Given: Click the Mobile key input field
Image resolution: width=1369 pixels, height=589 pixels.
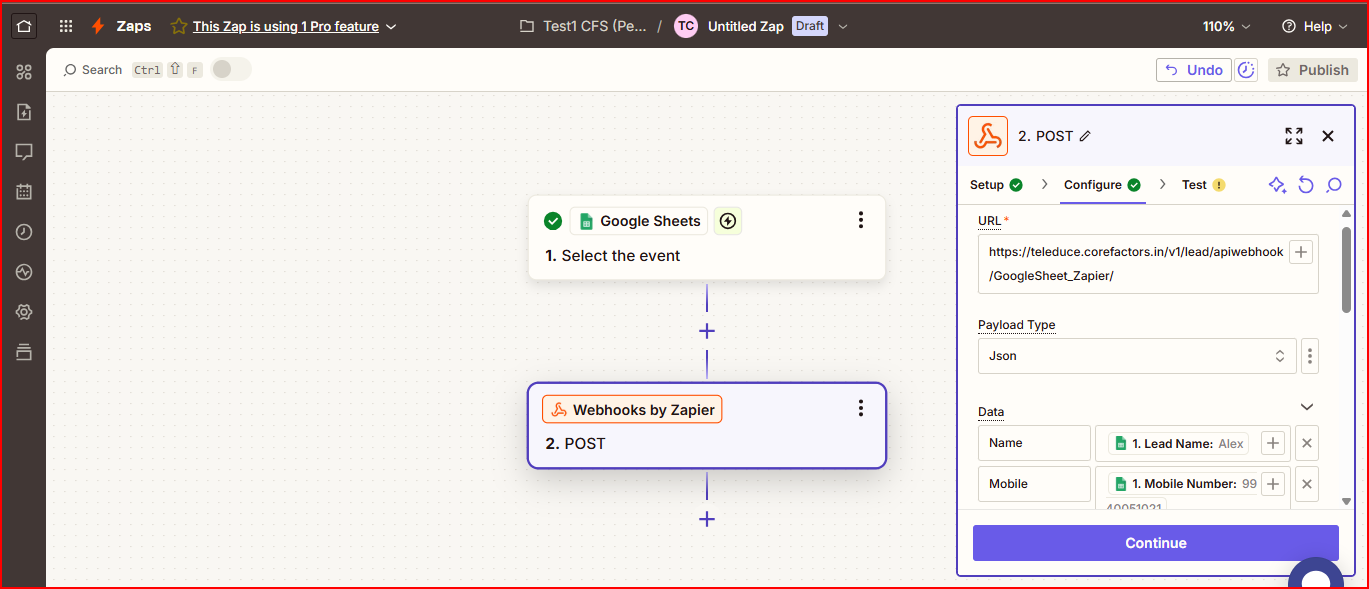Looking at the screenshot, I should [x=1034, y=484].
